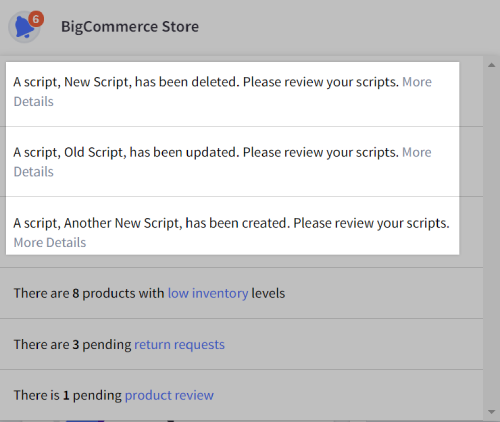
Task: Click the bold number 3 in returns notice
Action: pyautogui.click(x=76, y=344)
